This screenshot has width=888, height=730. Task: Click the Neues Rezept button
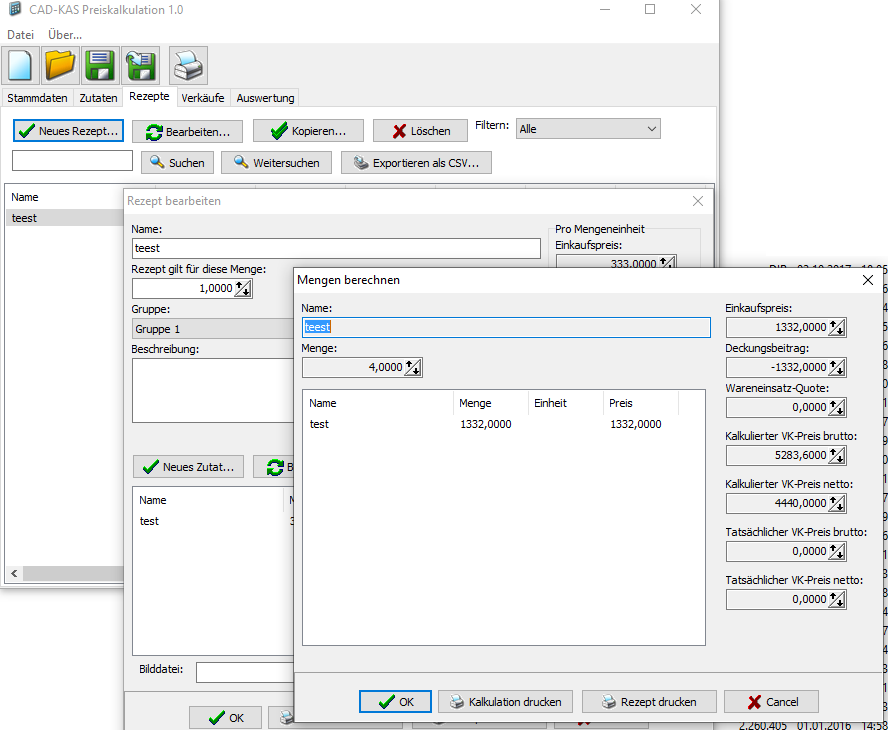[x=68, y=131]
